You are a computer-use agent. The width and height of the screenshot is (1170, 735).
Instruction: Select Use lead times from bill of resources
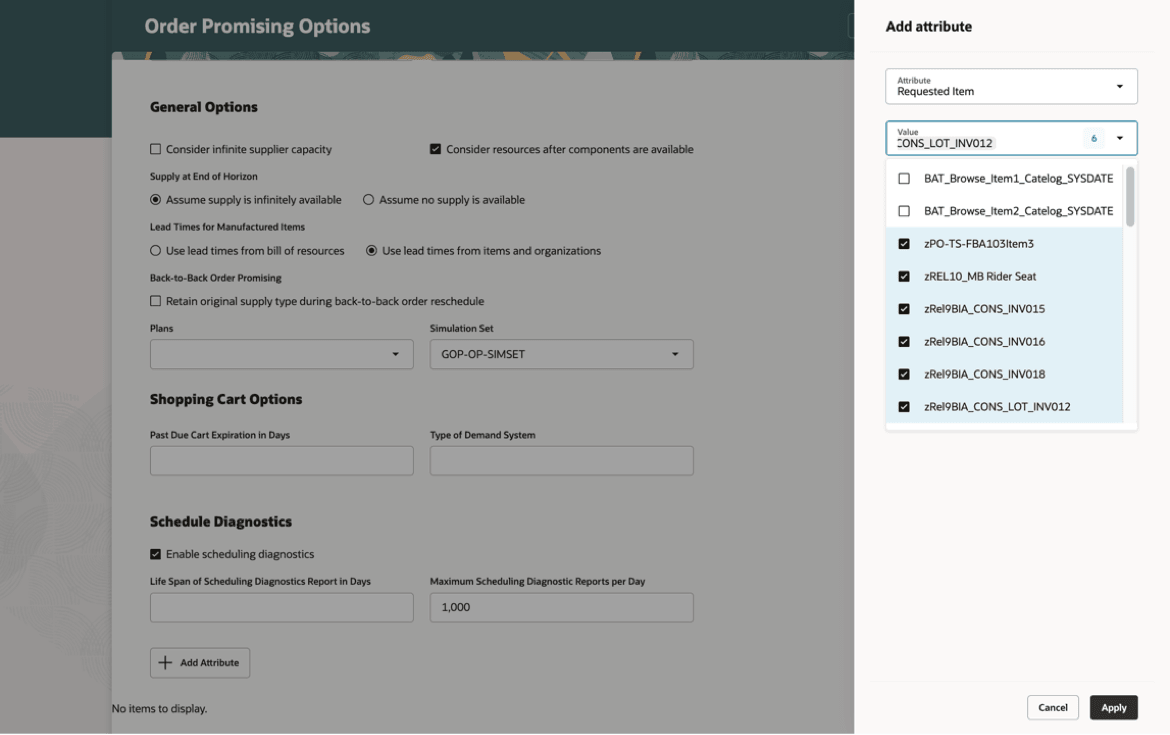(x=155, y=250)
